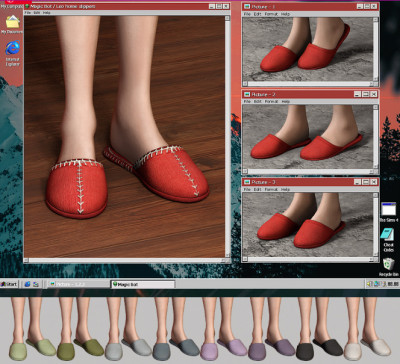
Task: Open File menu in Magic Bot window
Action: [x=28, y=13]
